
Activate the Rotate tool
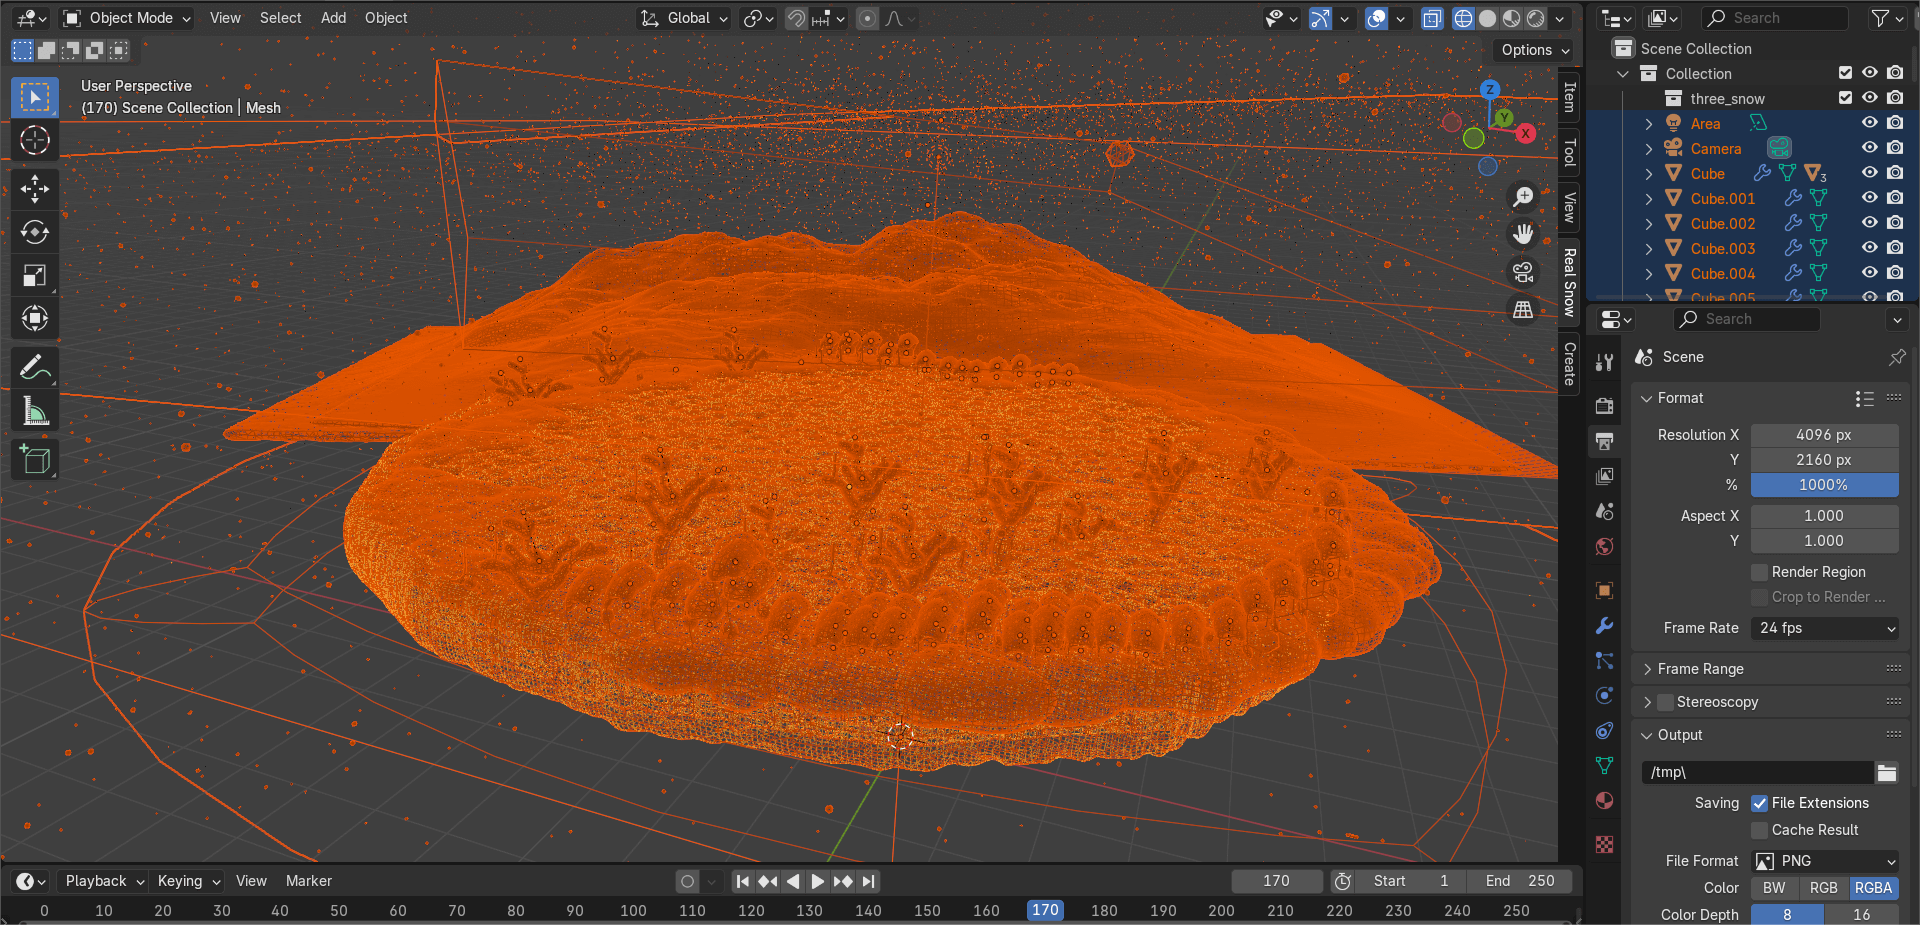[35, 232]
